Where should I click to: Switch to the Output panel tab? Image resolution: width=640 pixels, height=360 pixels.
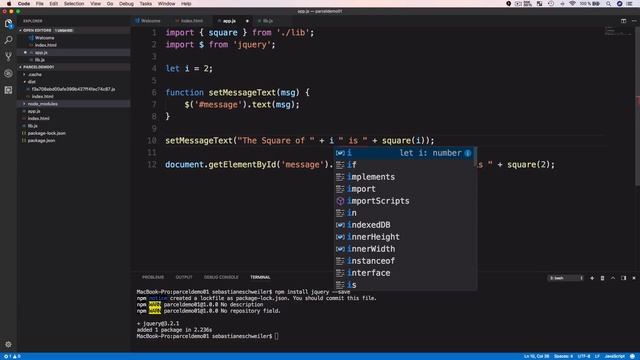click(x=184, y=278)
